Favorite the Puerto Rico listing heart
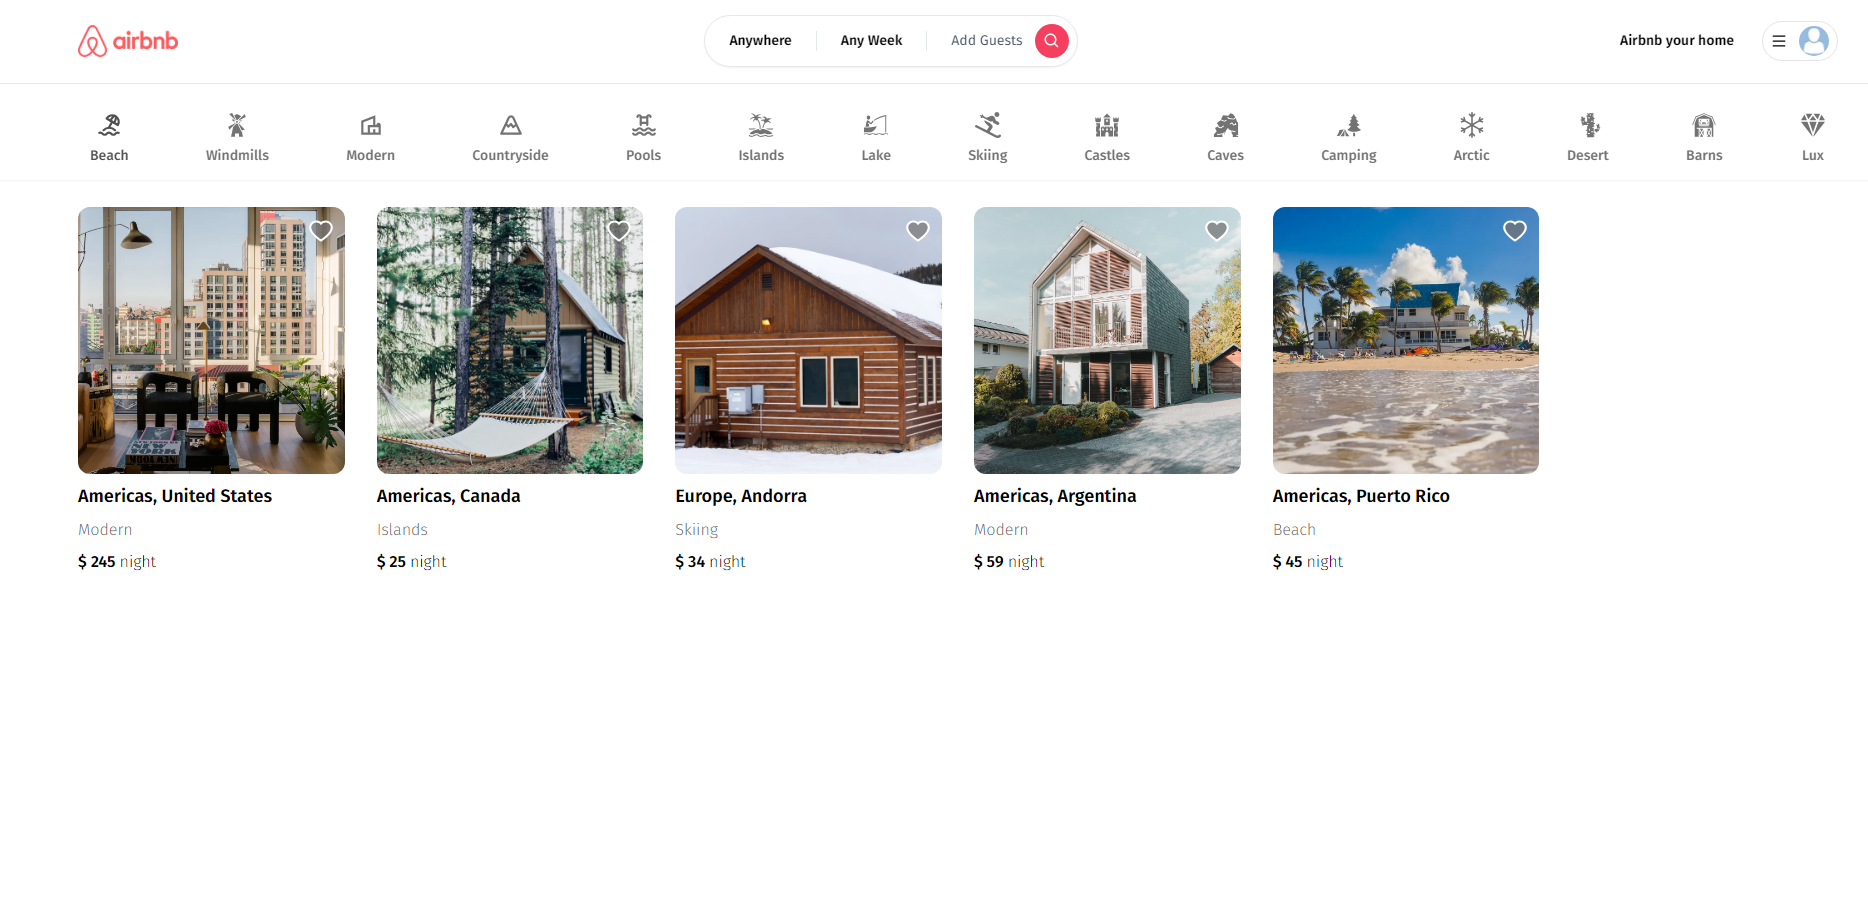The height and width of the screenshot is (911, 1868). 1515,231
